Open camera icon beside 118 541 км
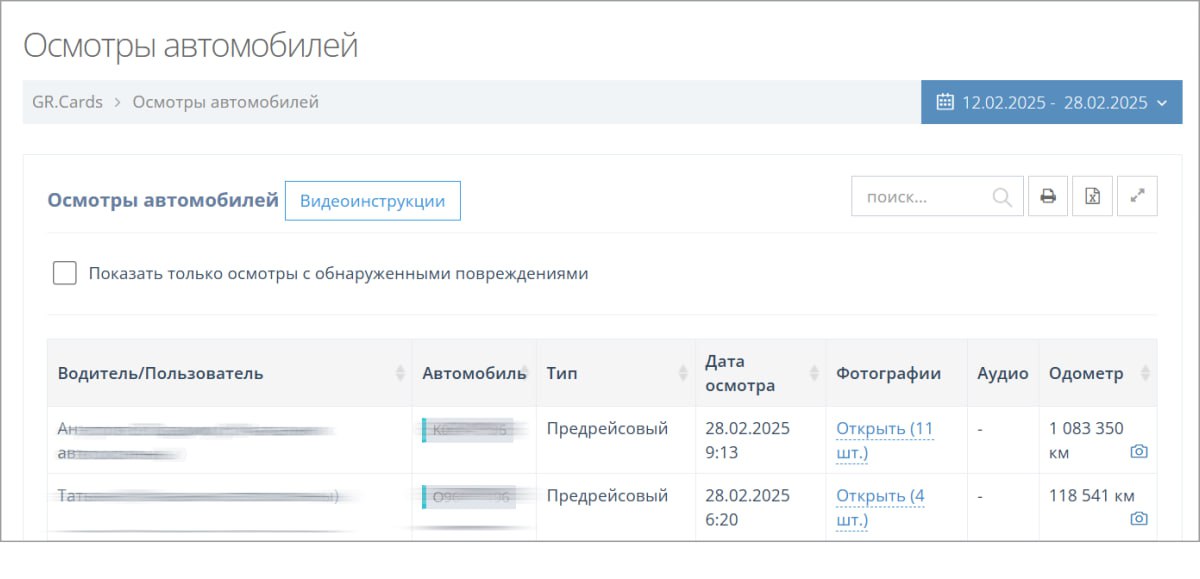The width and height of the screenshot is (1200, 579). pos(1140,519)
